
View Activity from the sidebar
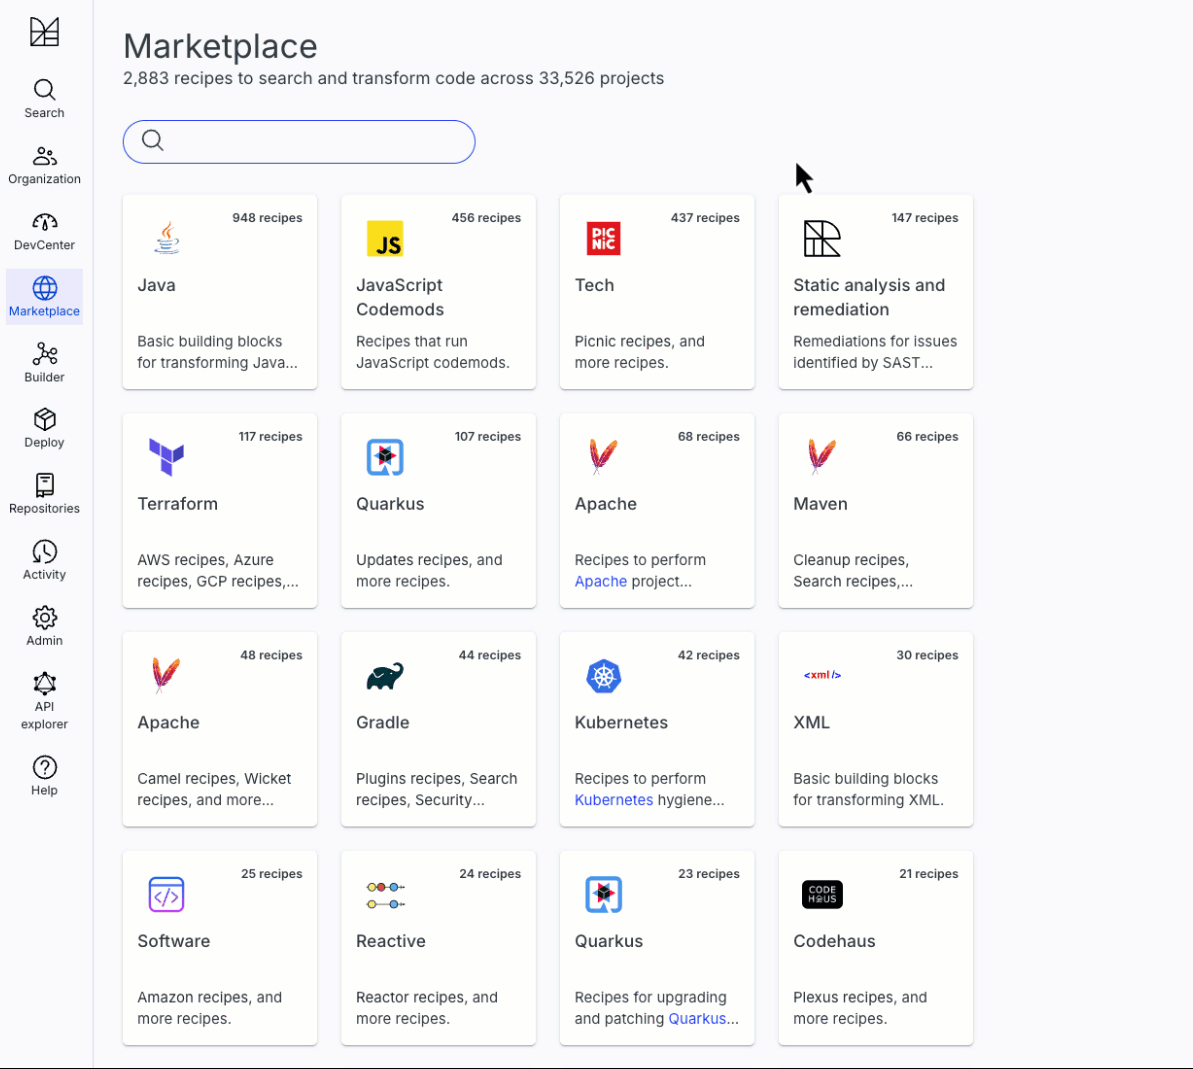coord(44,561)
